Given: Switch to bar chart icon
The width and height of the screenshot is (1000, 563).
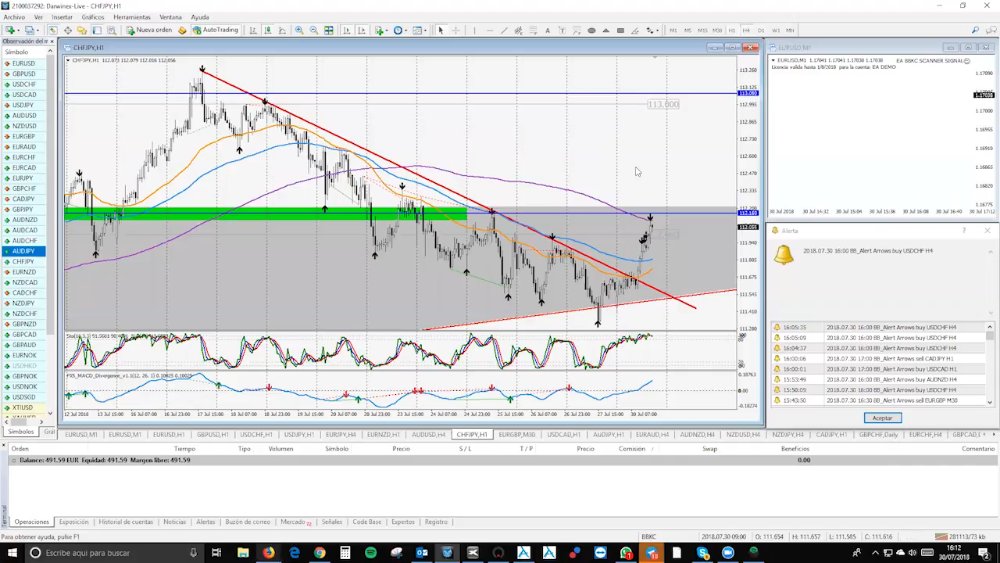Looking at the screenshot, I should pos(253,30).
